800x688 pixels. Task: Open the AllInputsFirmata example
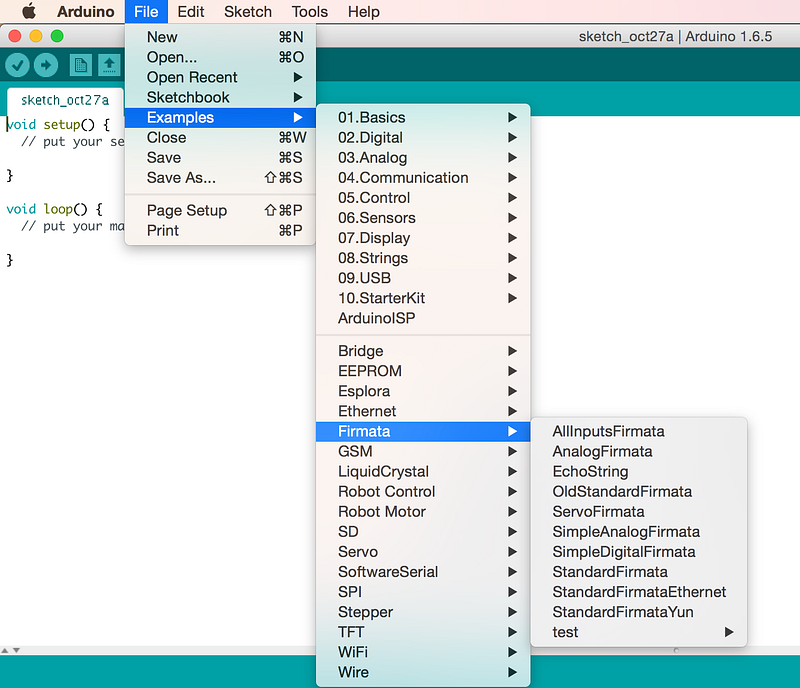639,431
